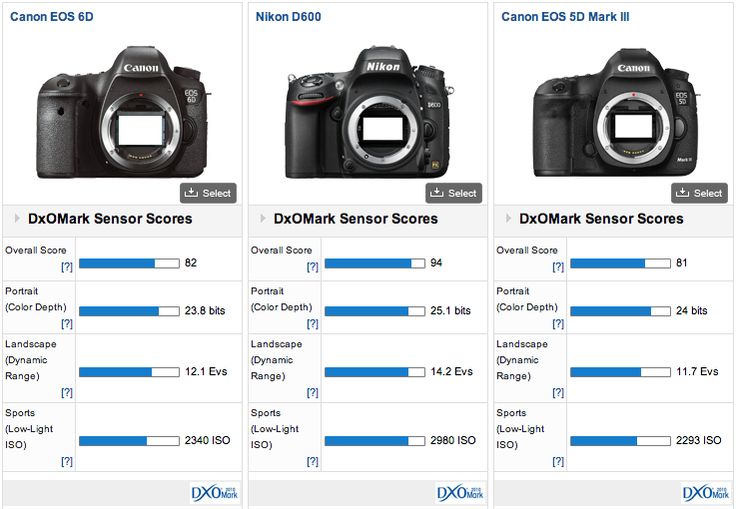
Task: Select the 2340 ISO value
Action: point(207,440)
